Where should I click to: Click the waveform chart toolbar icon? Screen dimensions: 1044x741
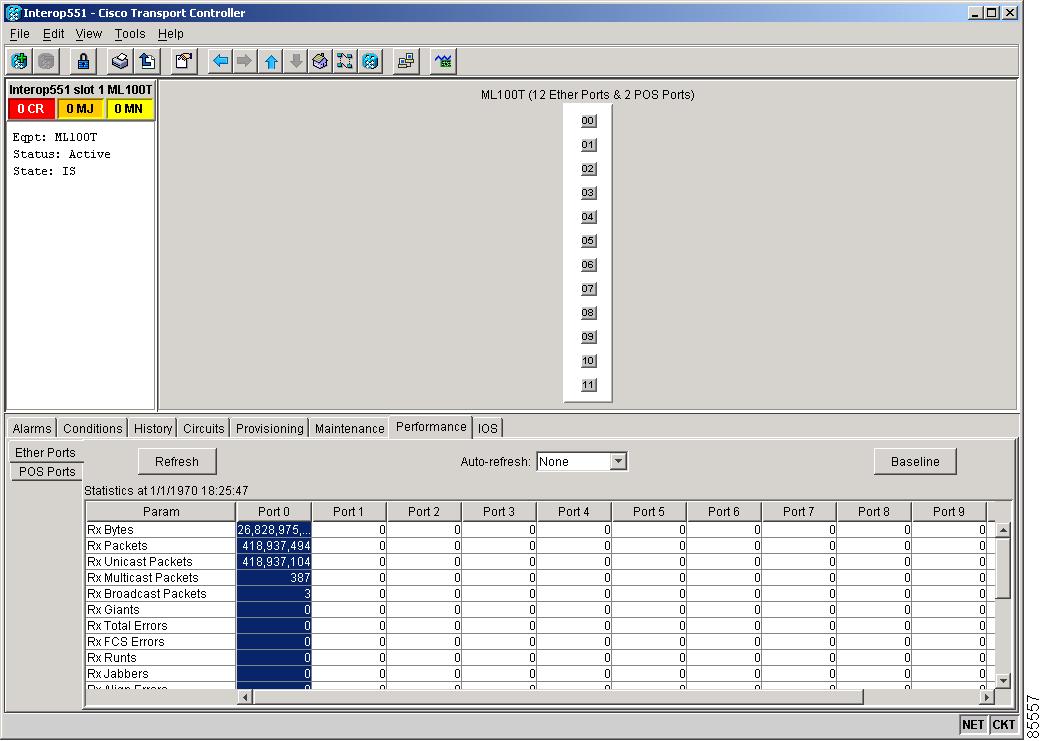coord(443,61)
